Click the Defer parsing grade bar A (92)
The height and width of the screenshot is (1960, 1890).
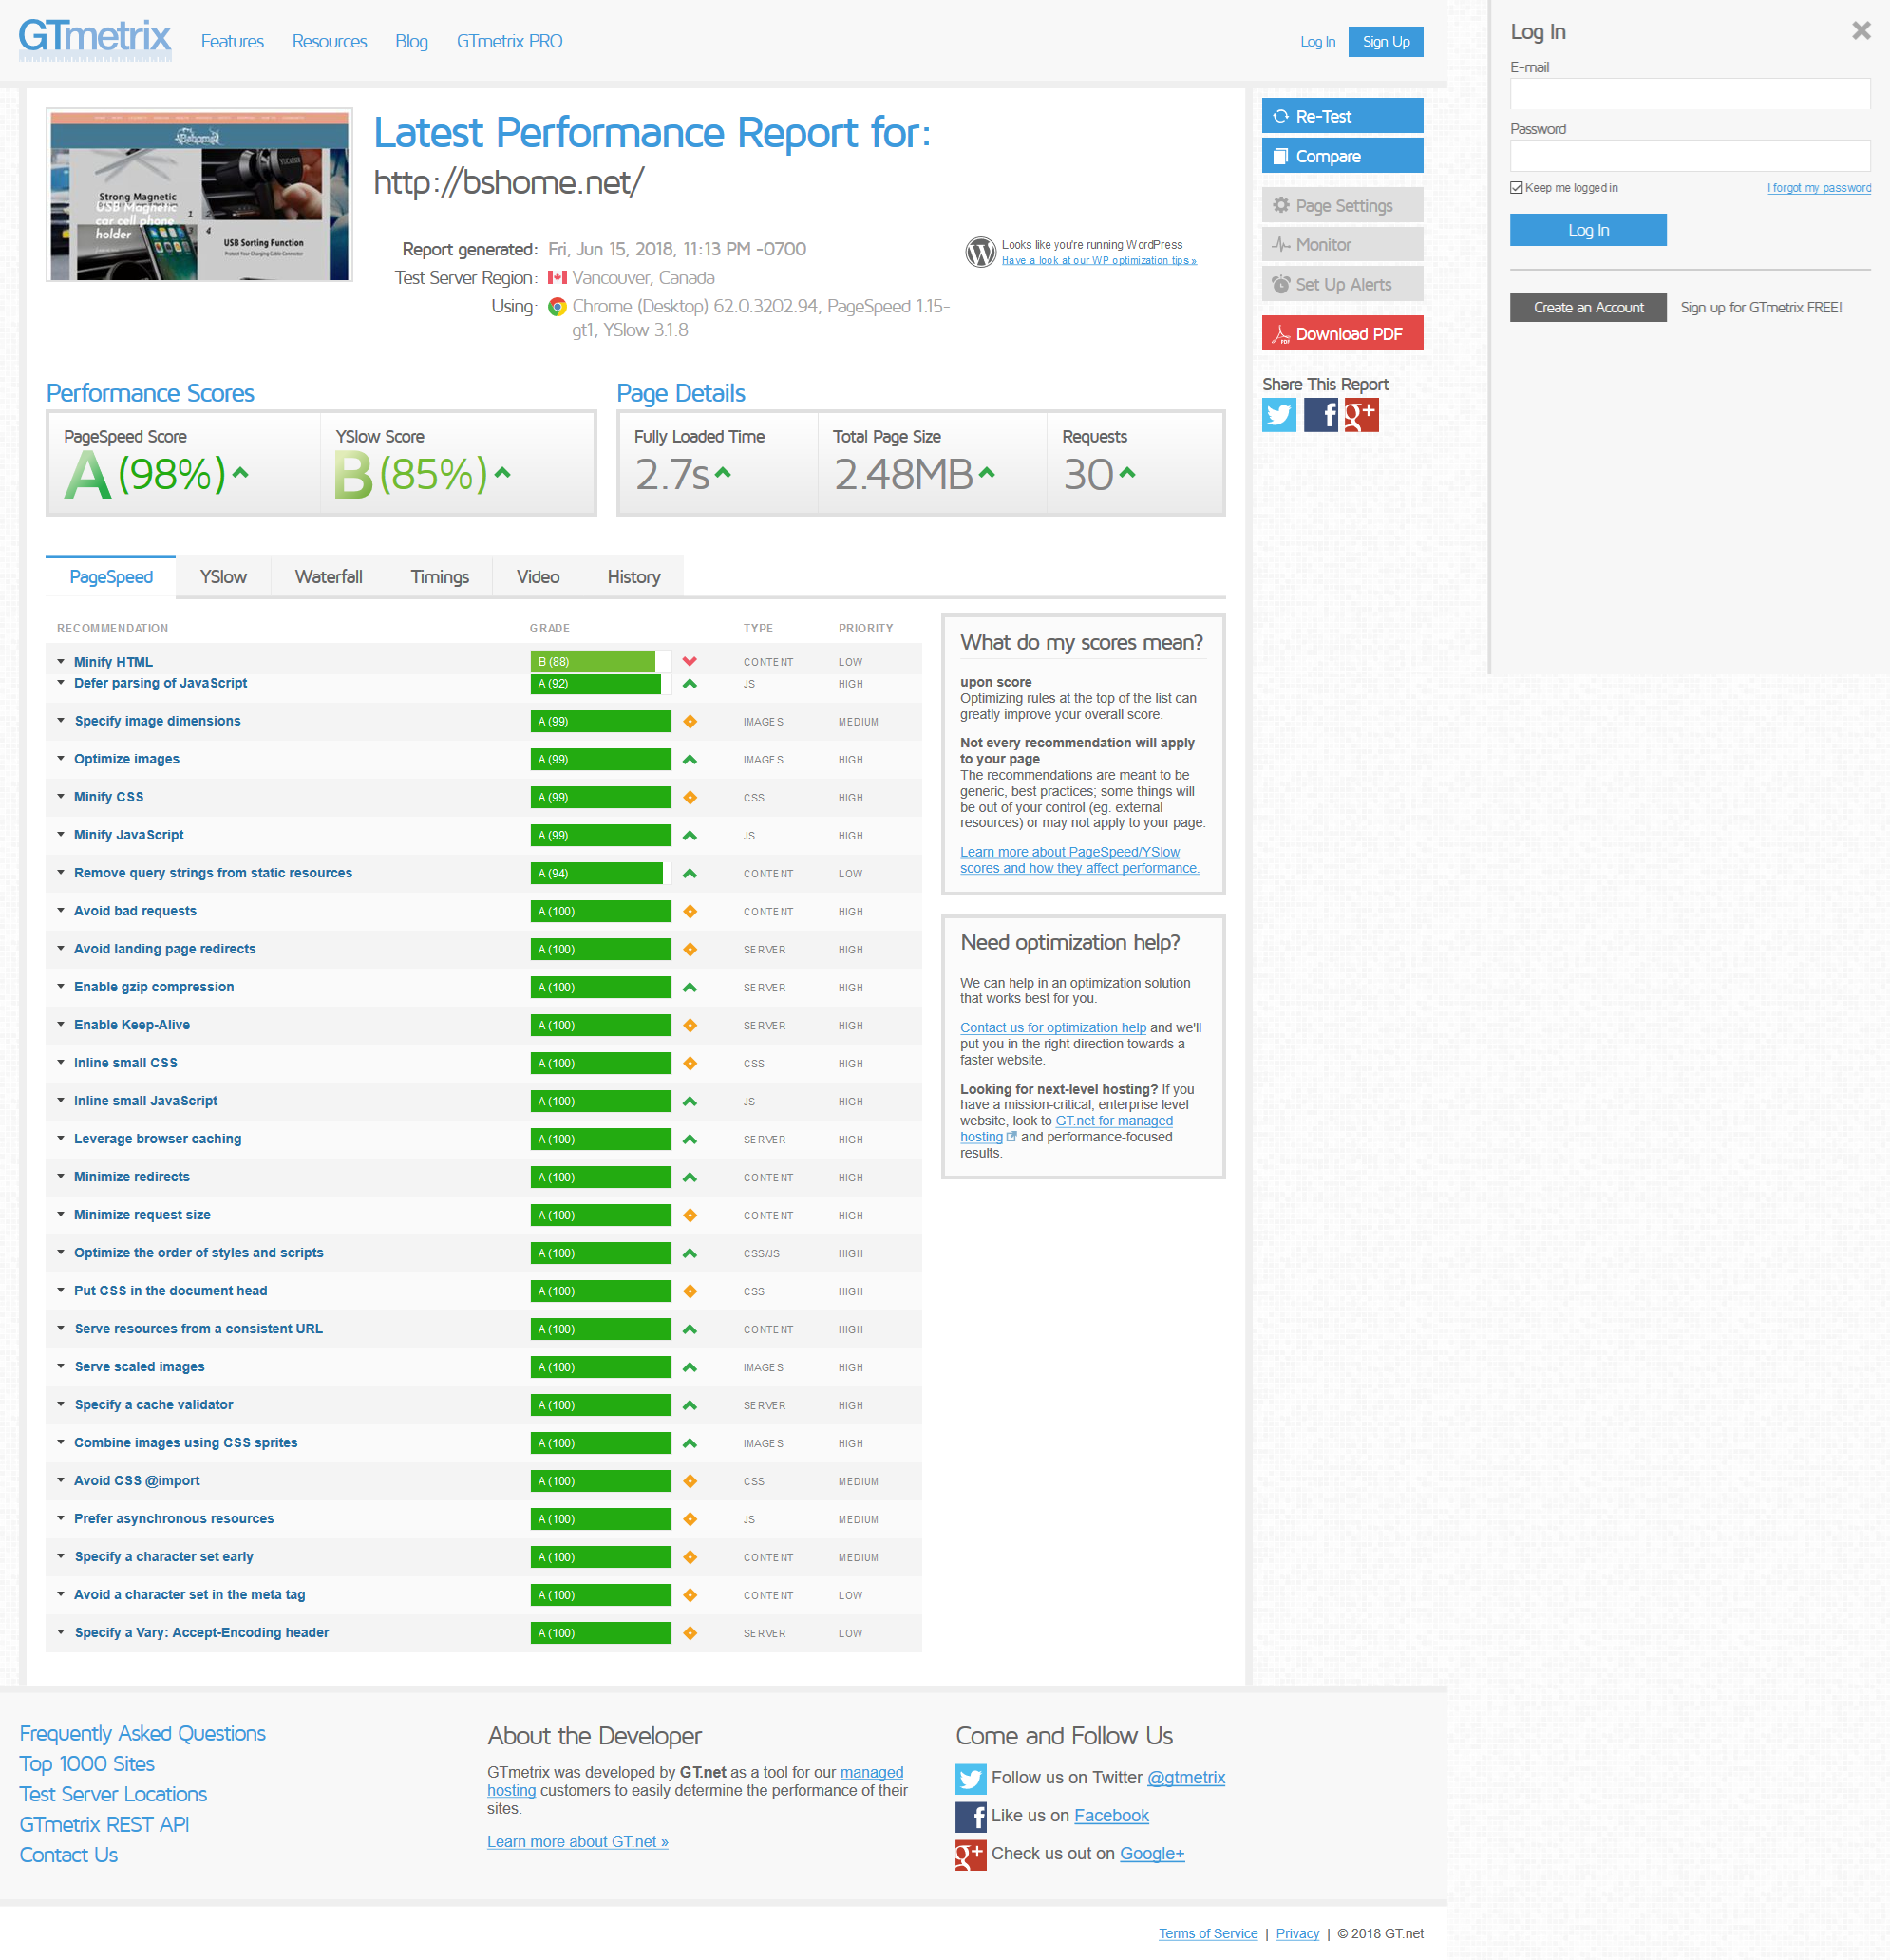coord(600,684)
